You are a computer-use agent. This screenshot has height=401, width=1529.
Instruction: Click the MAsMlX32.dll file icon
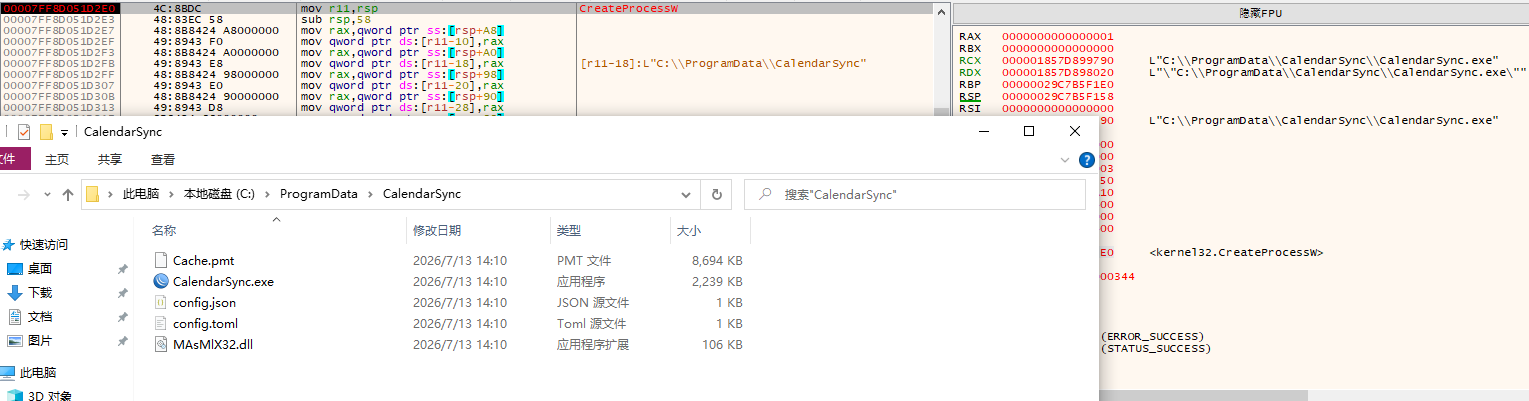point(161,344)
